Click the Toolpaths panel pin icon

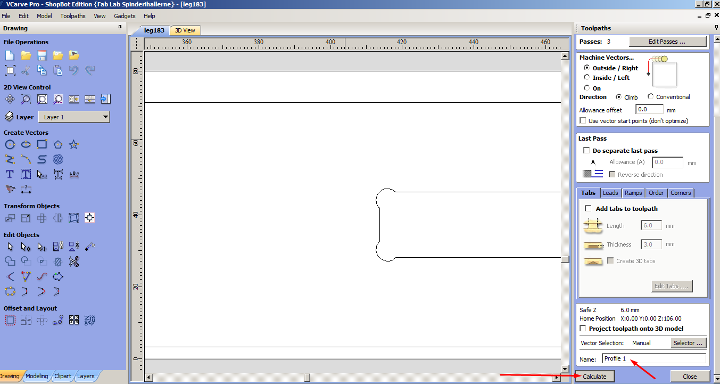[717, 28]
